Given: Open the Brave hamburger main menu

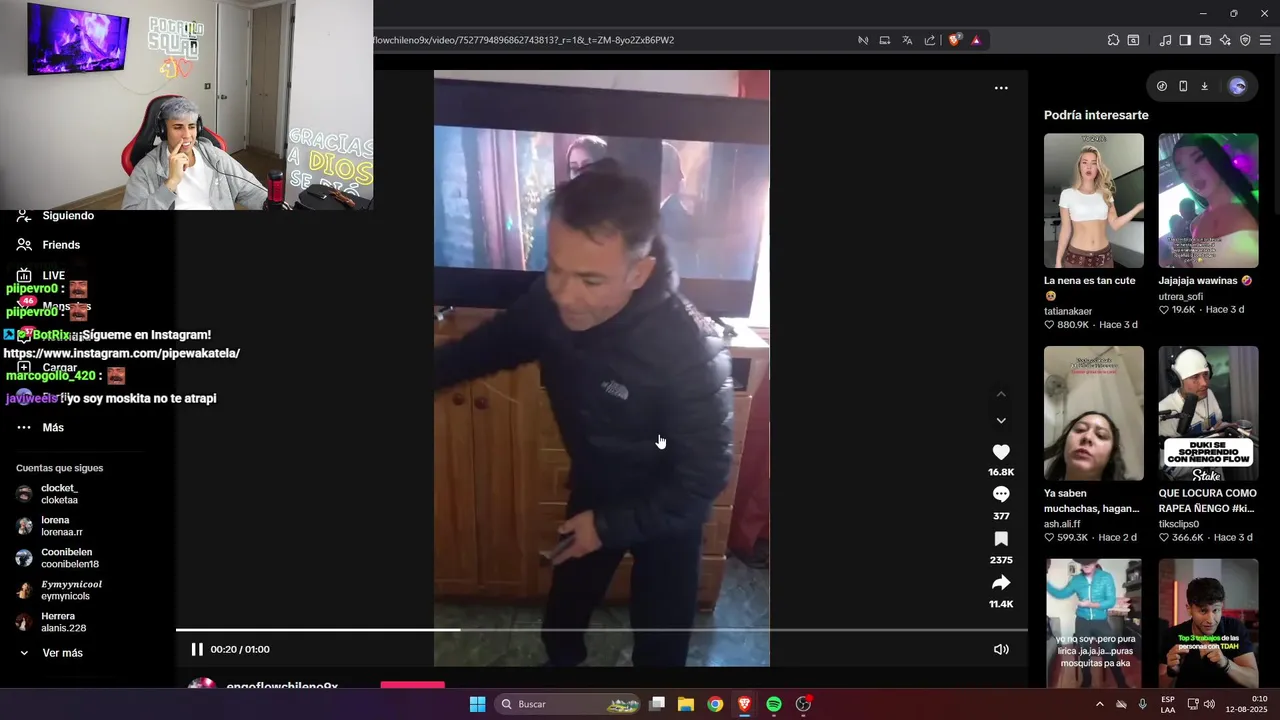Looking at the screenshot, I should tap(1265, 40).
